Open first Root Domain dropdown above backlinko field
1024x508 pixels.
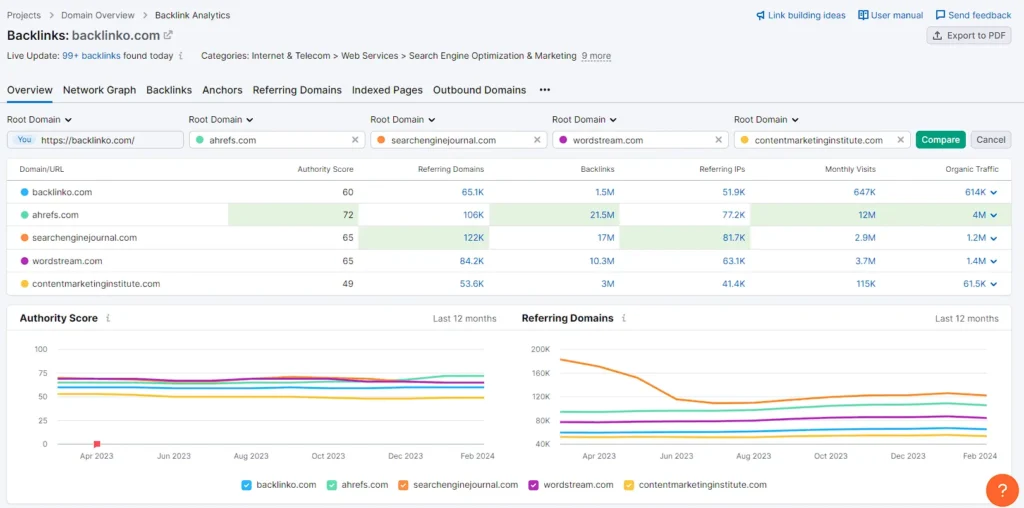(39, 119)
